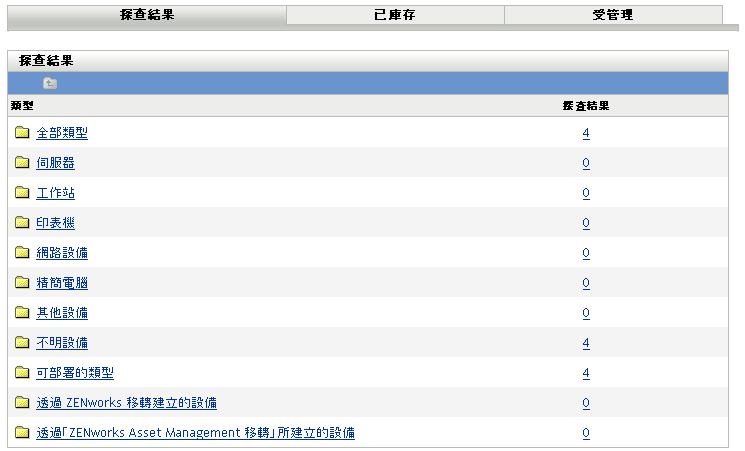Screen dimensions: 745x451
Task: Click the count 4 for 不明設備
Action: pyautogui.click(x=586, y=343)
